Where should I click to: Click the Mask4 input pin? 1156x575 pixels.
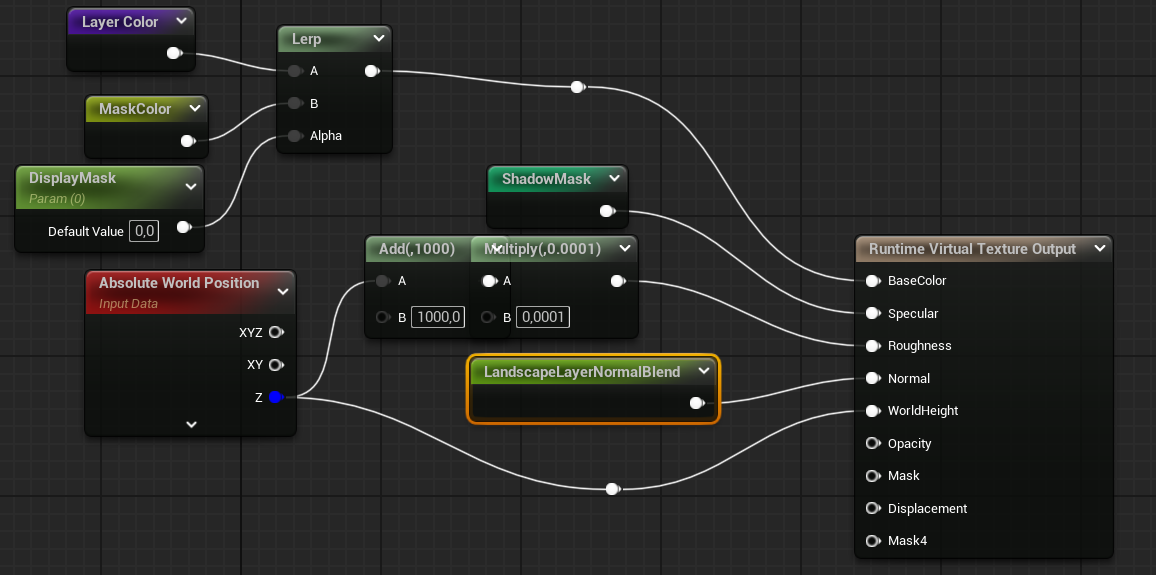pos(872,541)
